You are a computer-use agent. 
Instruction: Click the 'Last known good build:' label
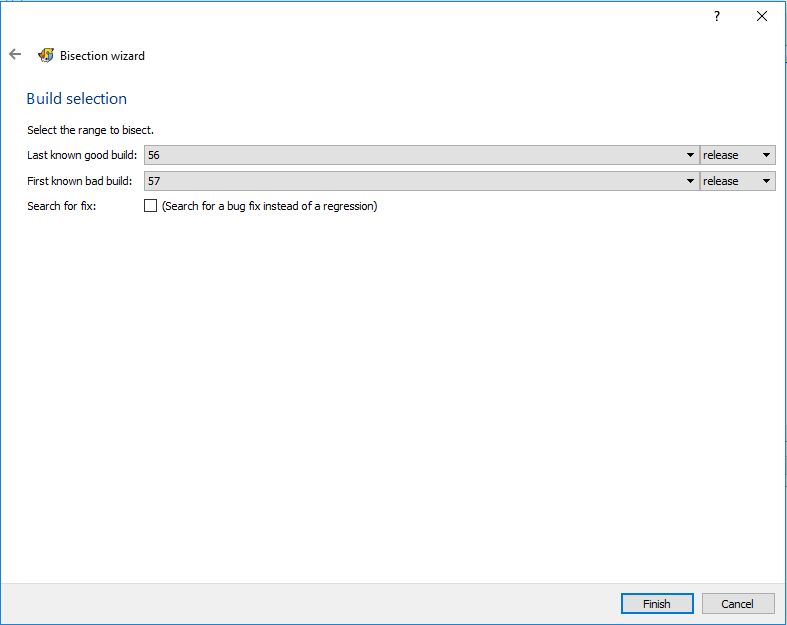point(82,155)
